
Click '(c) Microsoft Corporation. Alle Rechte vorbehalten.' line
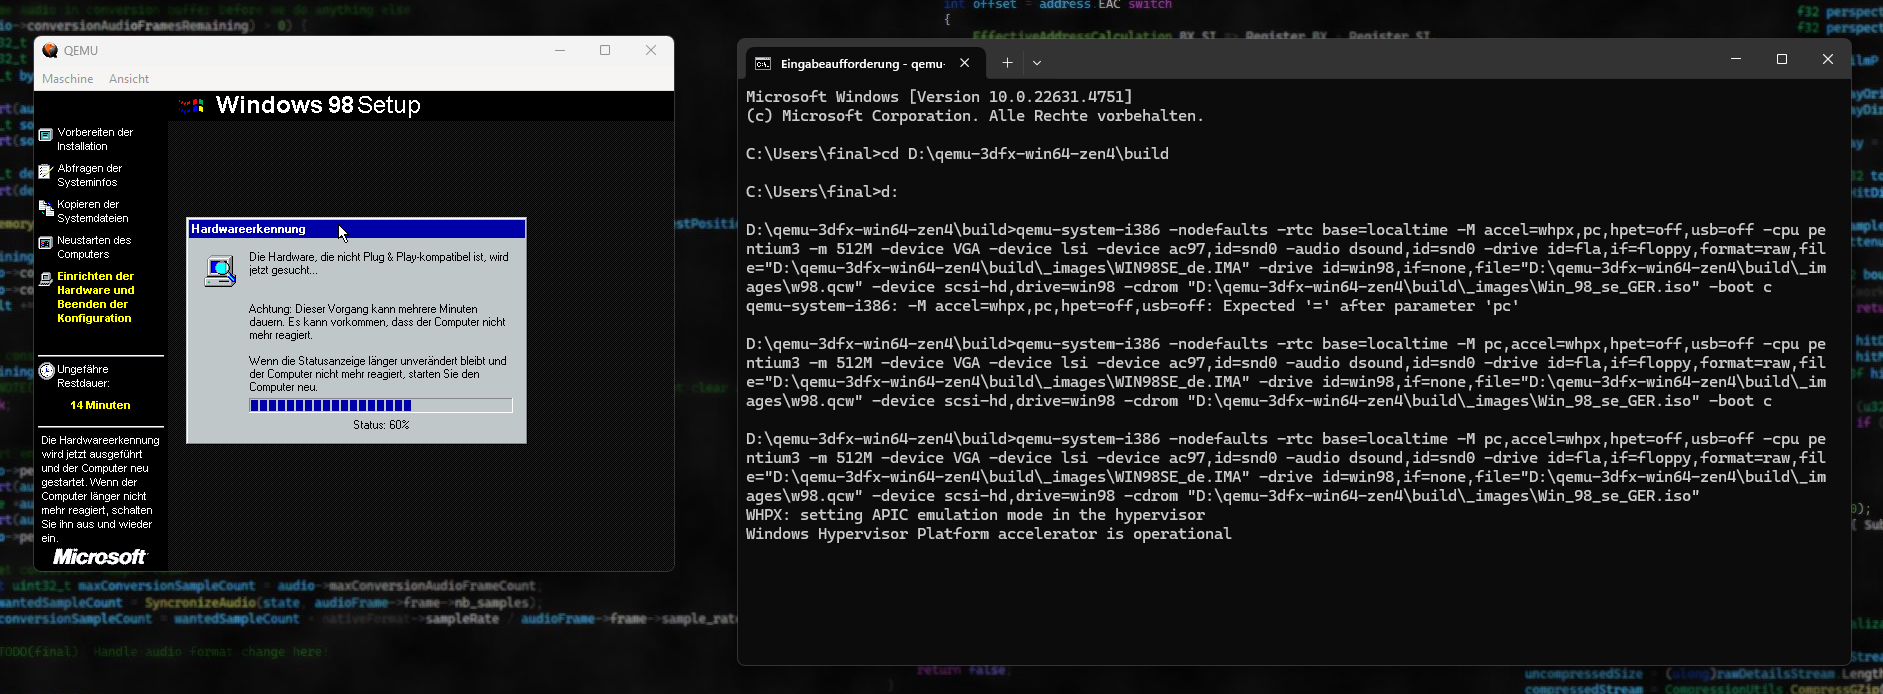[975, 116]
